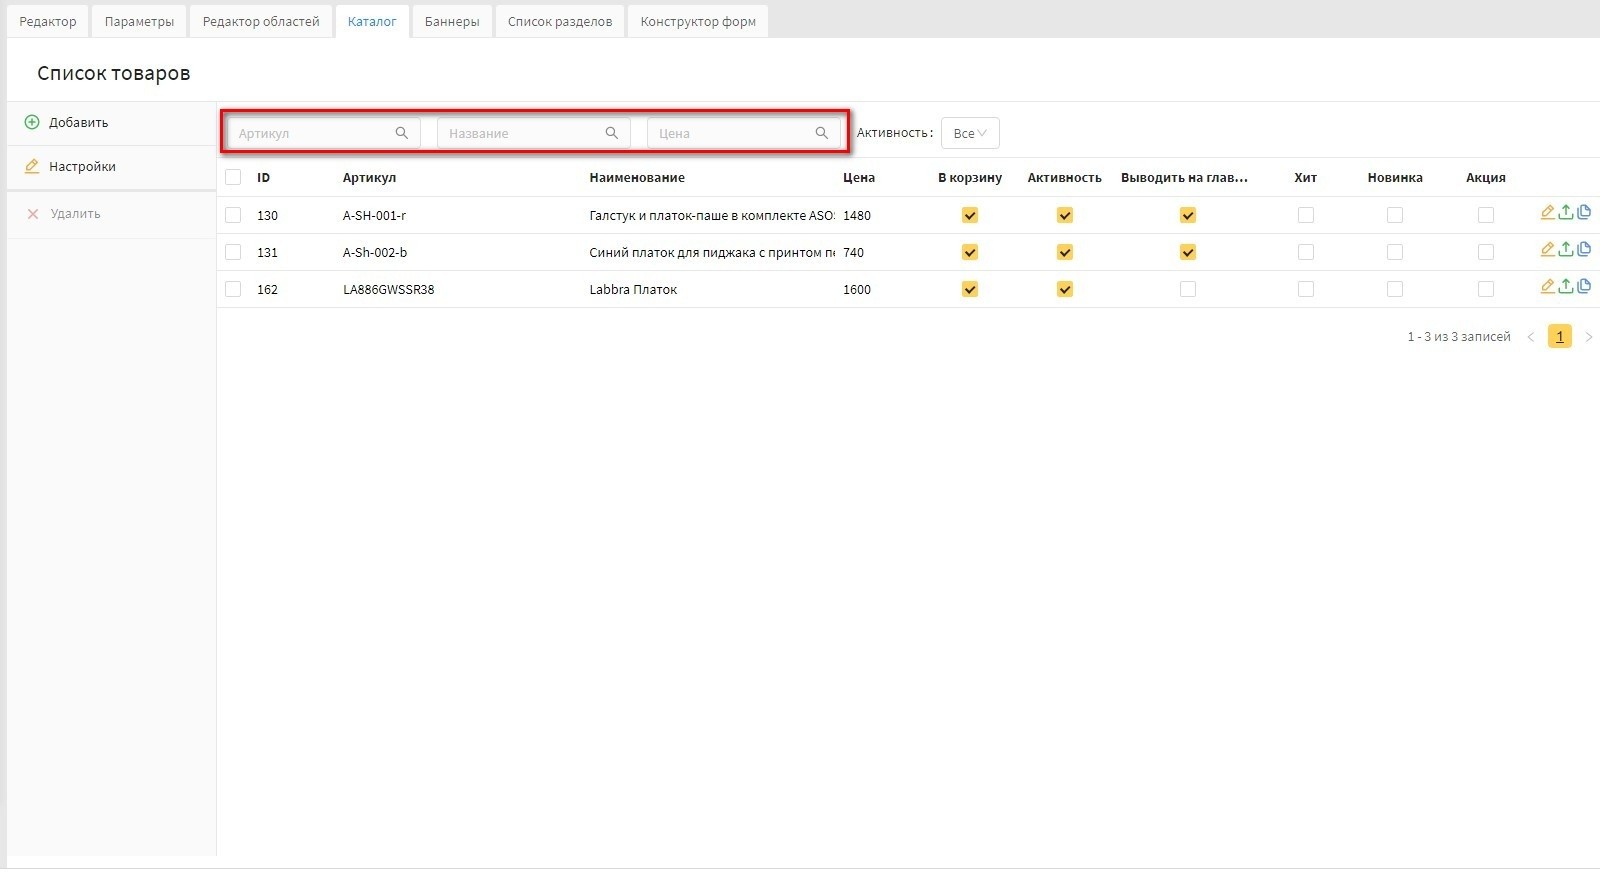Uncheck Активность for product 131

(1065, 252)
